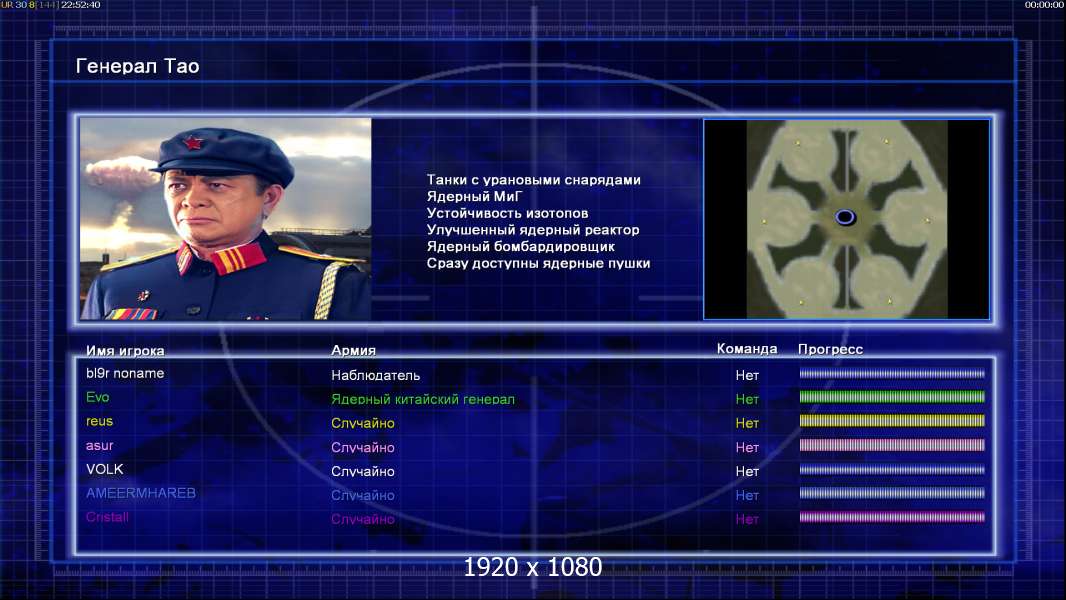Select player name 'bl9r noname'
The image size is (1066, 600).
125,373
